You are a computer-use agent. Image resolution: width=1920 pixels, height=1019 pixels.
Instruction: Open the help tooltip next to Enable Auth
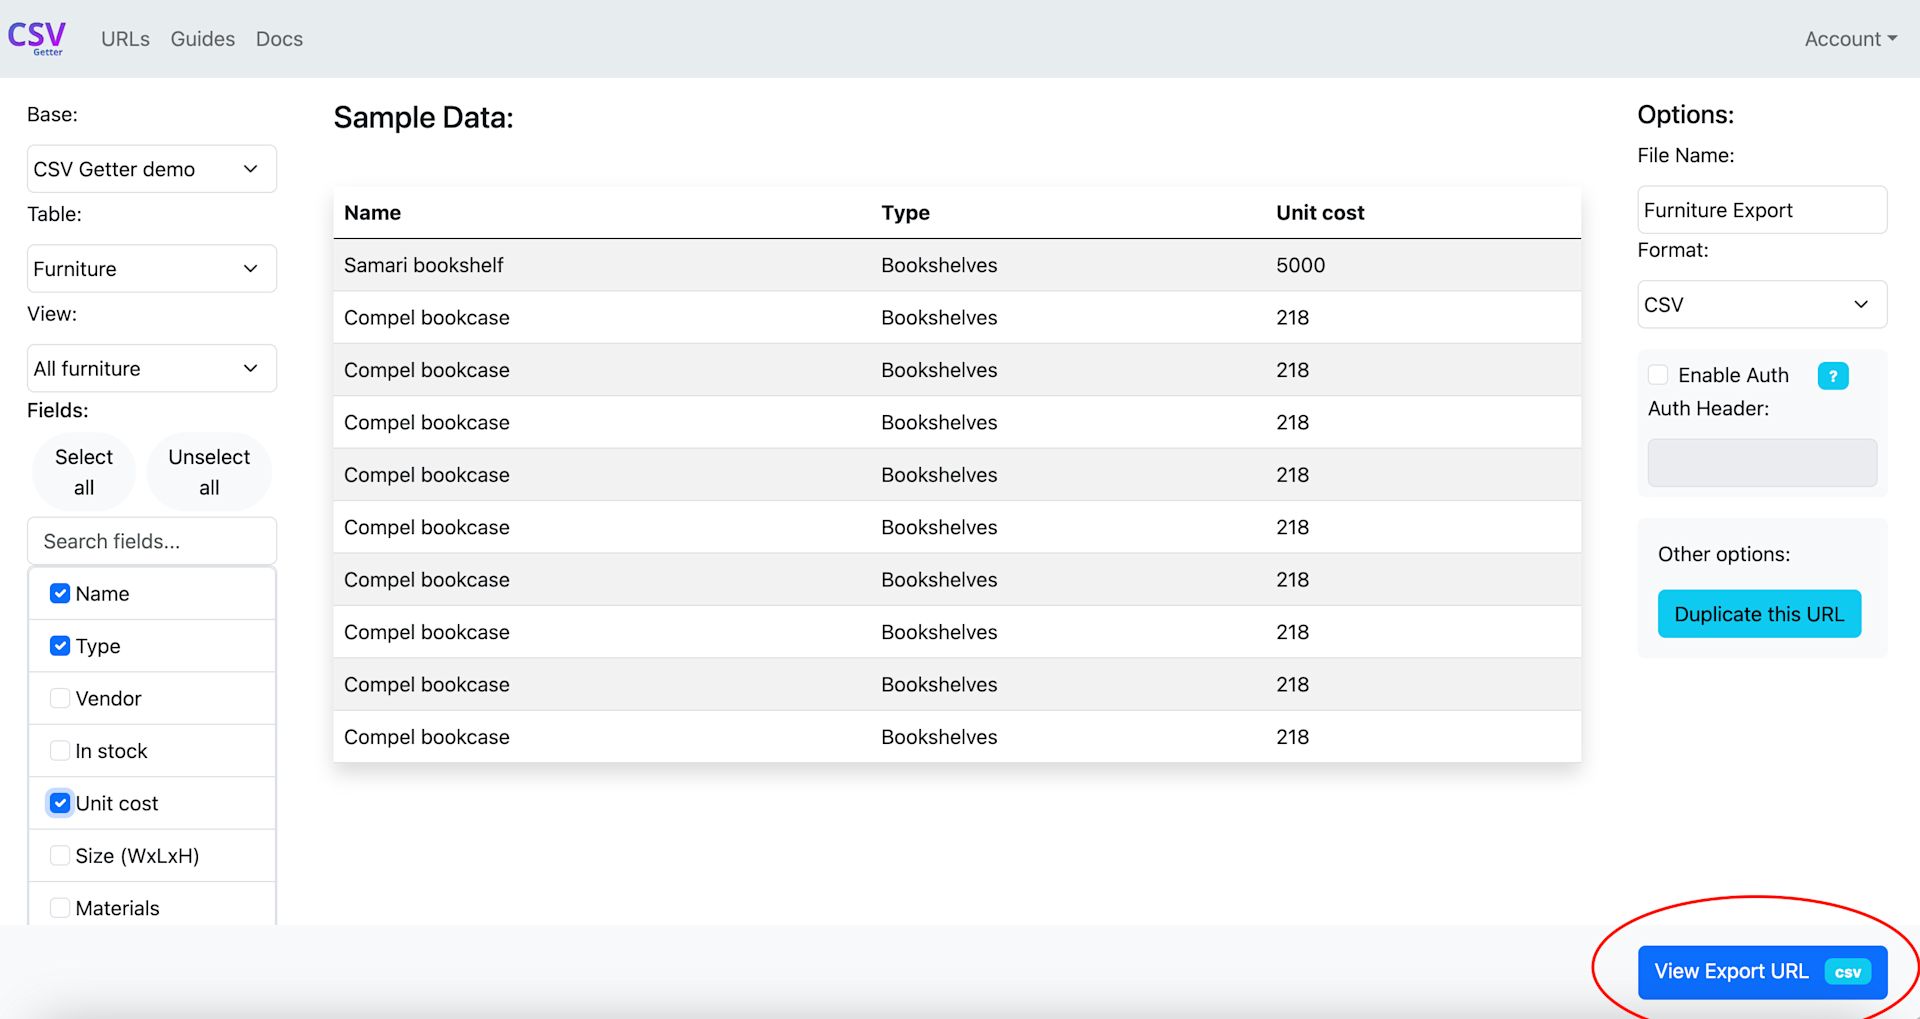click(x=1833, y=376)
